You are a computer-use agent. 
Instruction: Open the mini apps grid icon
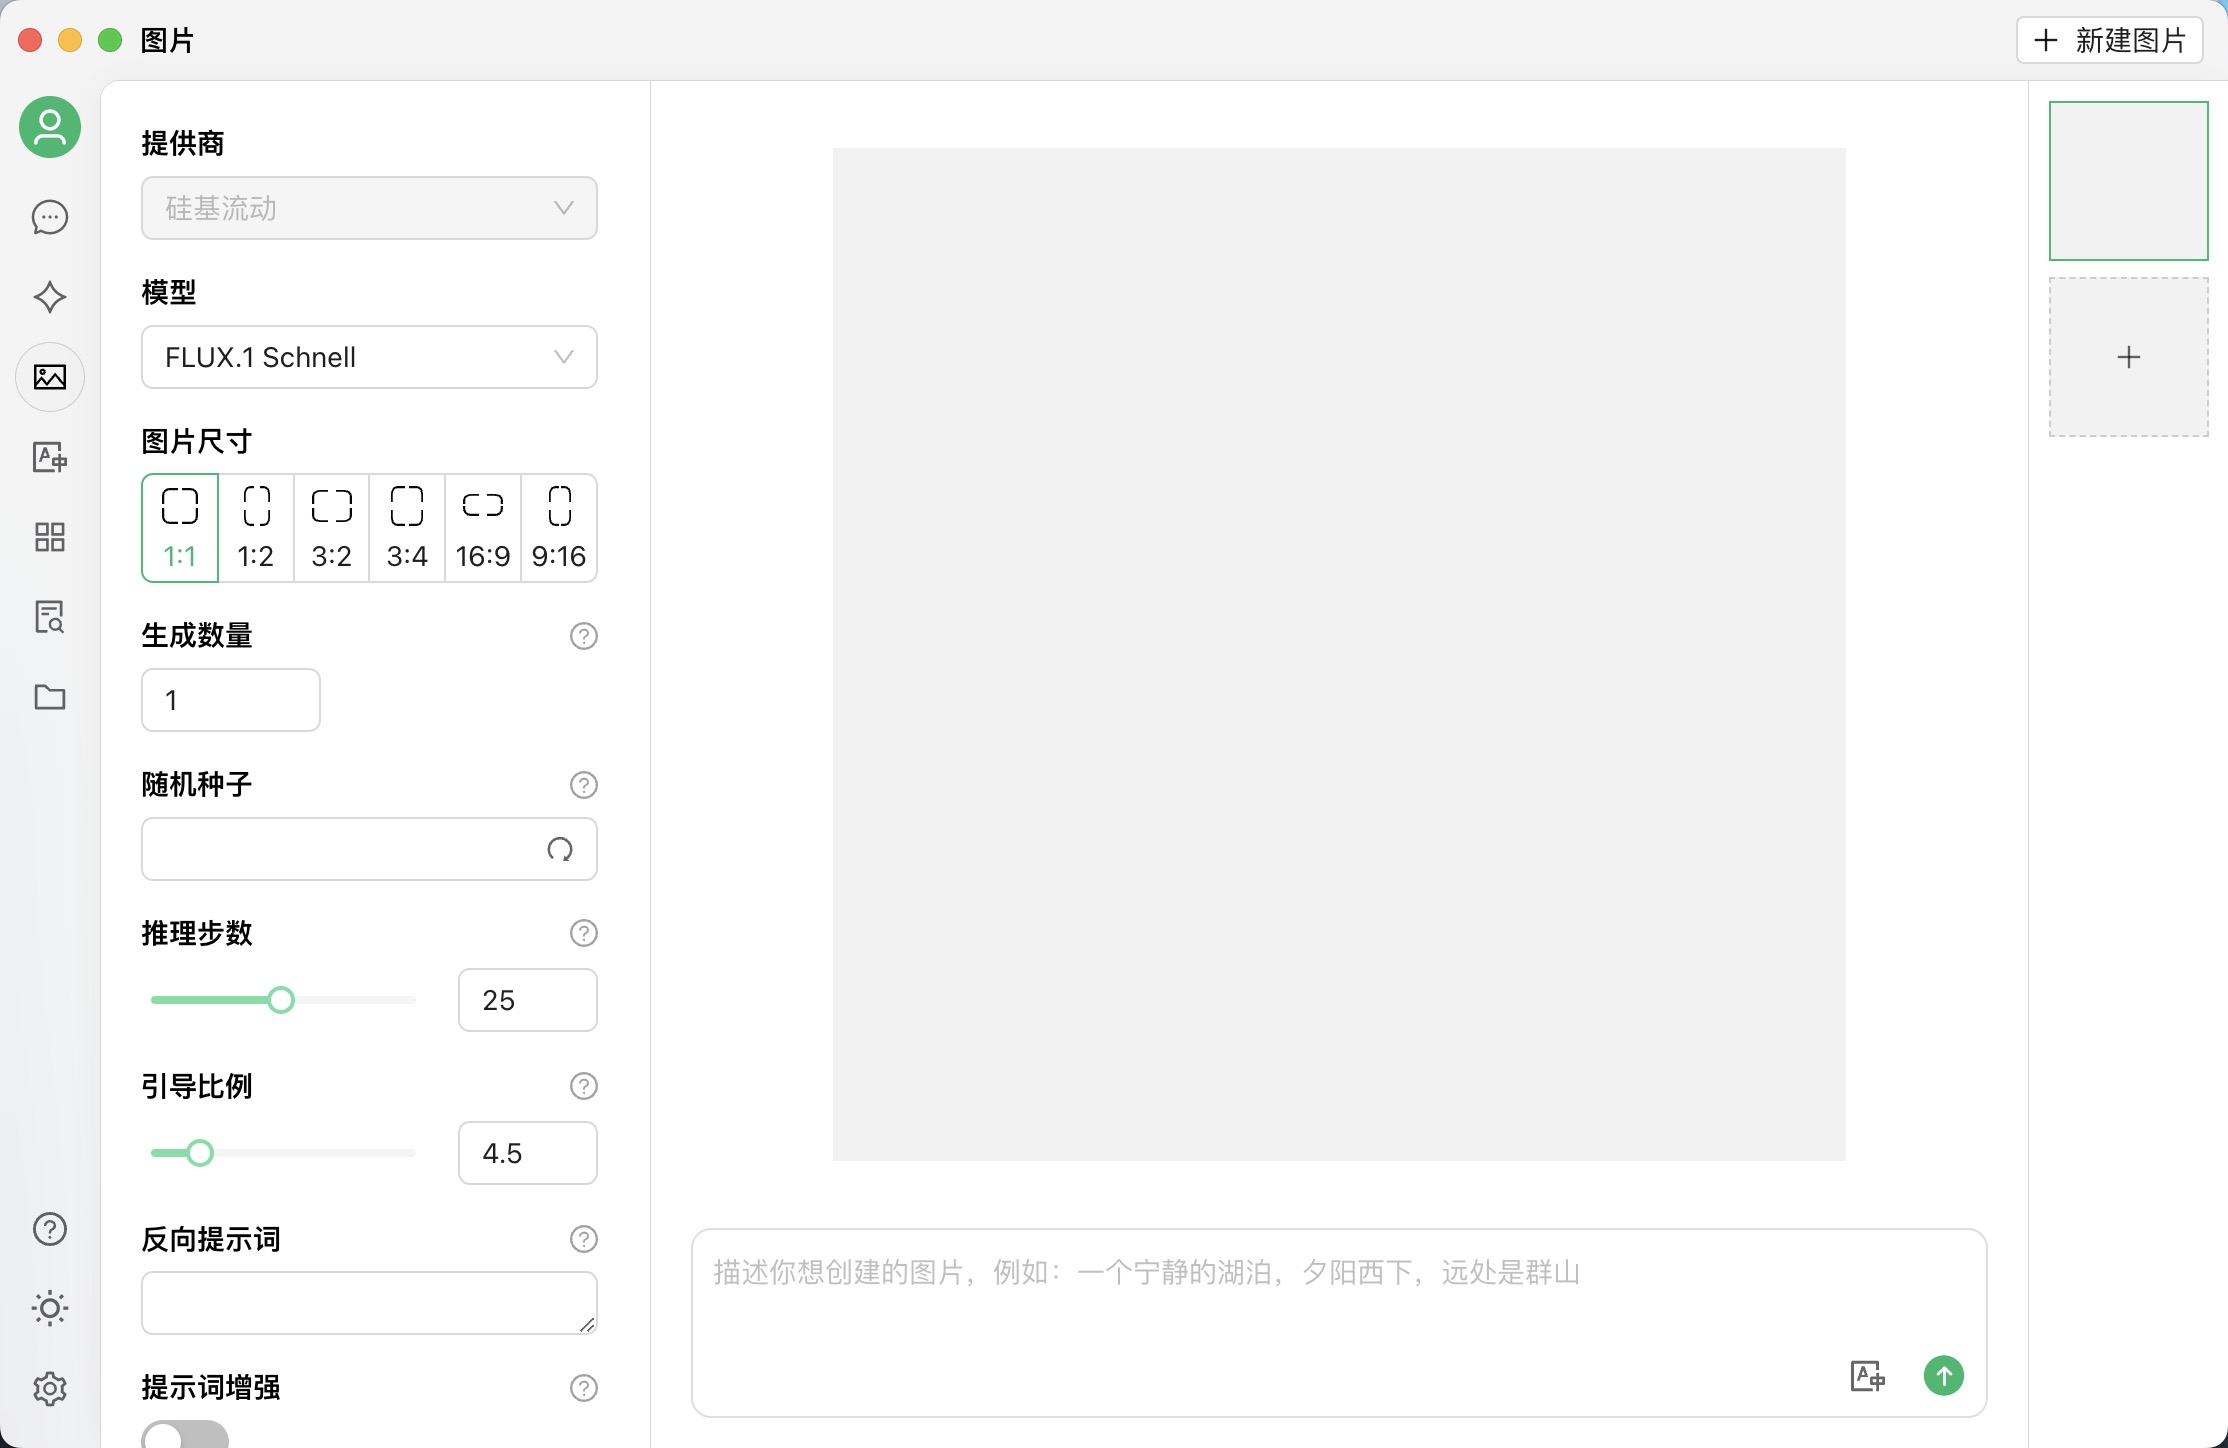point(49,537)
